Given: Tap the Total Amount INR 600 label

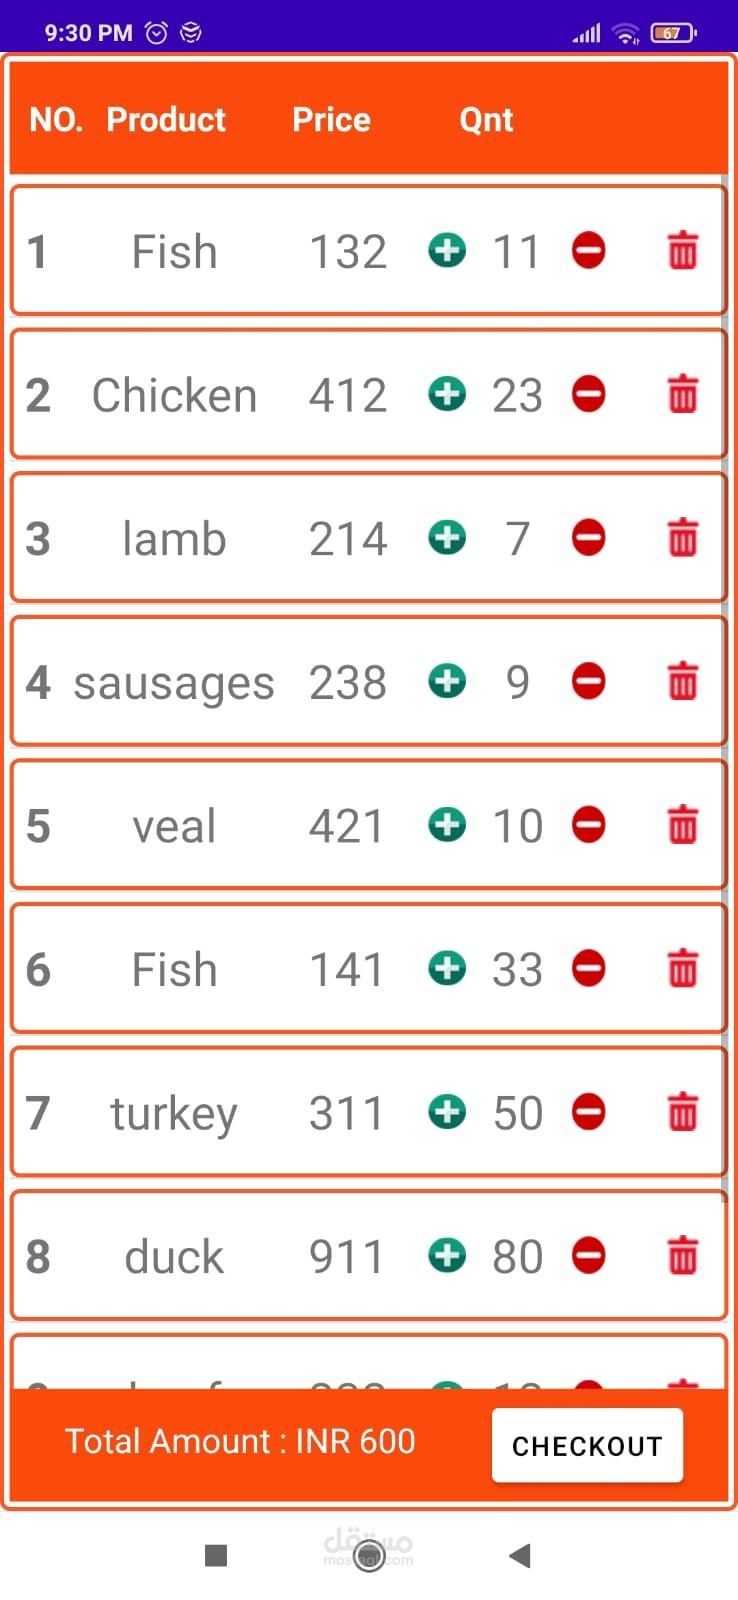Looking at the screenshot, I should coord(240,1442).
